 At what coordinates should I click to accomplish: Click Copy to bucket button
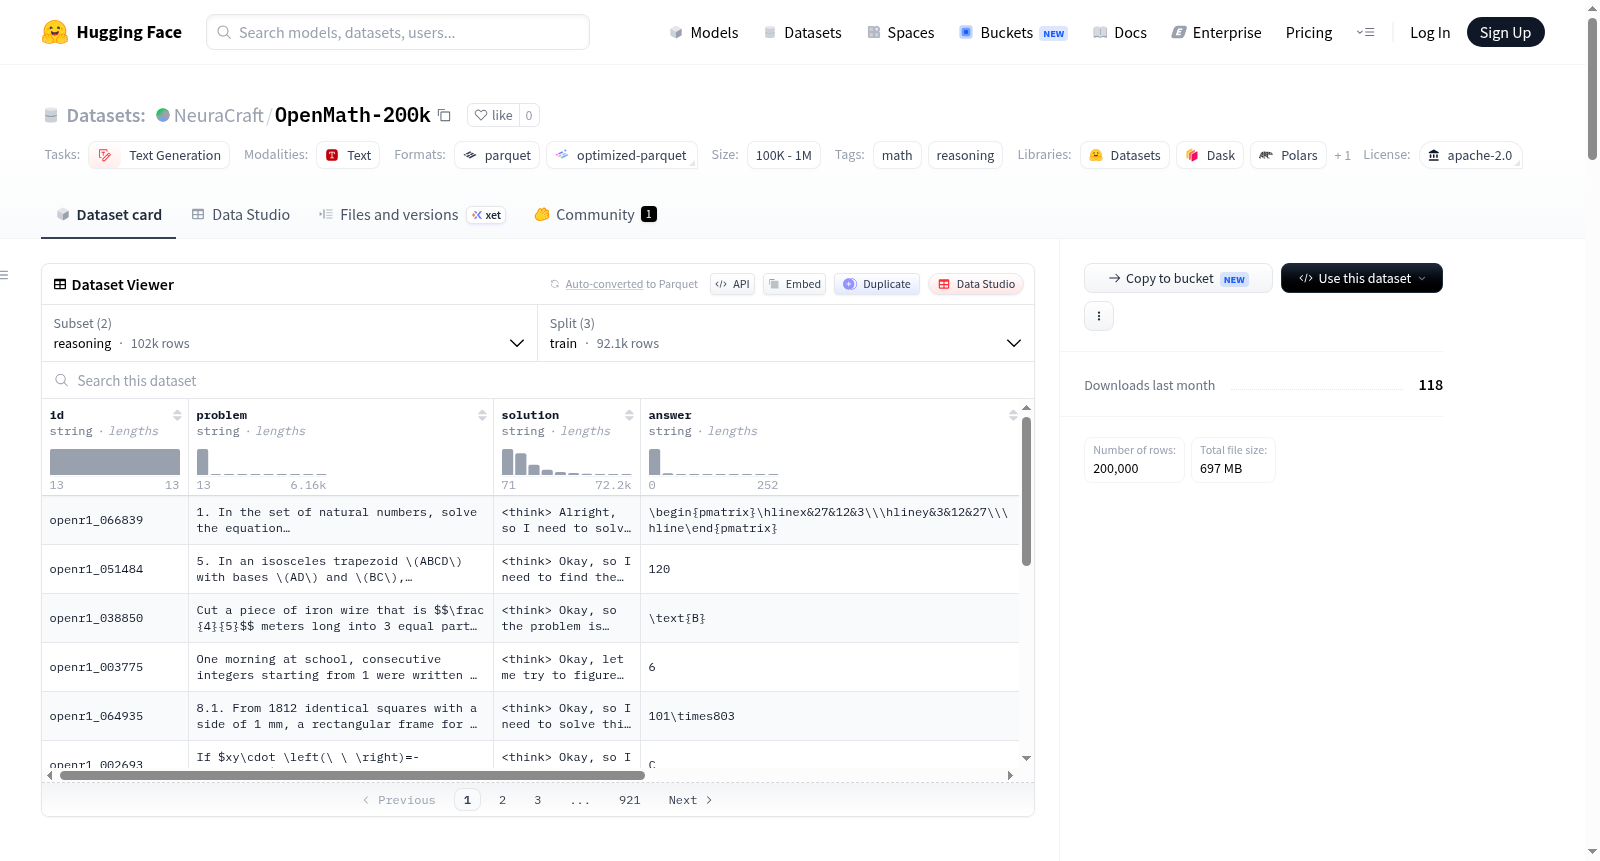tap(1178, 278)
